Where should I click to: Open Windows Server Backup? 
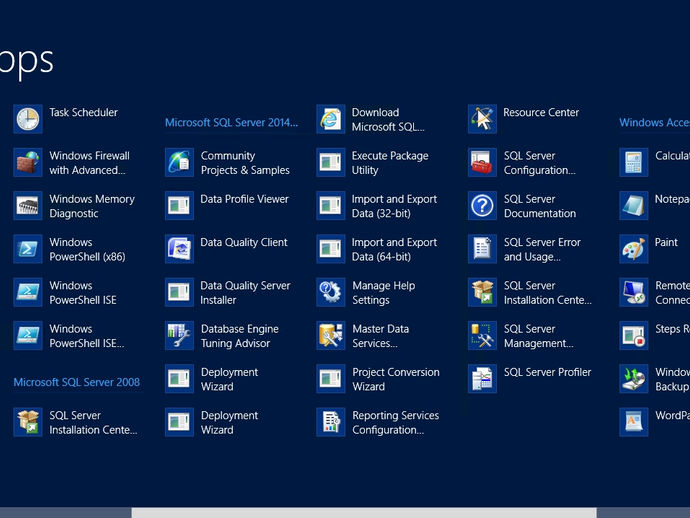tap(654, 379)
